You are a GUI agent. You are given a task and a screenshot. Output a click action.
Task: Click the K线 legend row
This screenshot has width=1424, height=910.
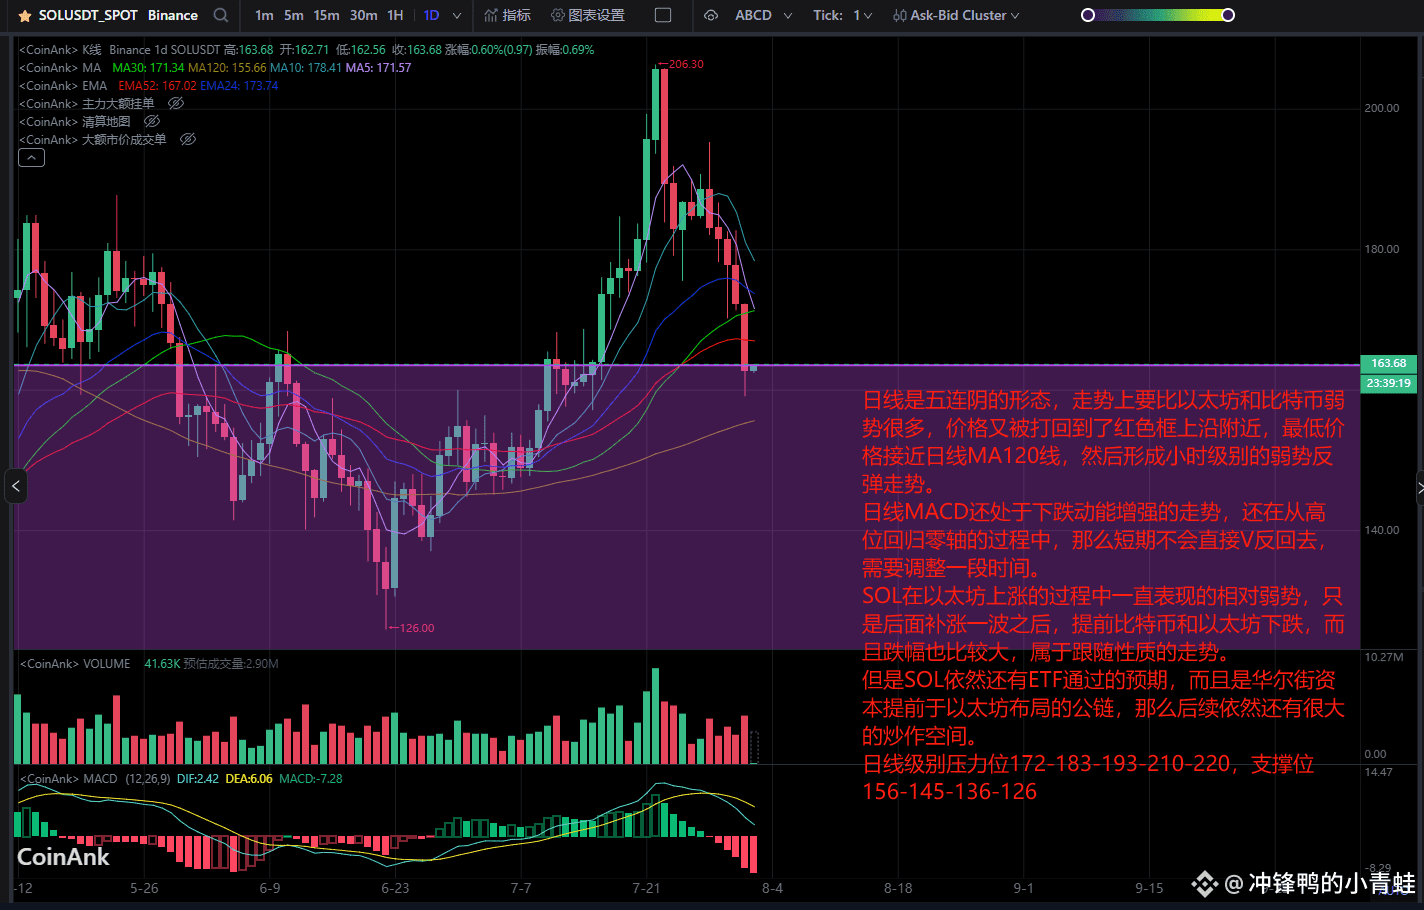coord(306,49)
